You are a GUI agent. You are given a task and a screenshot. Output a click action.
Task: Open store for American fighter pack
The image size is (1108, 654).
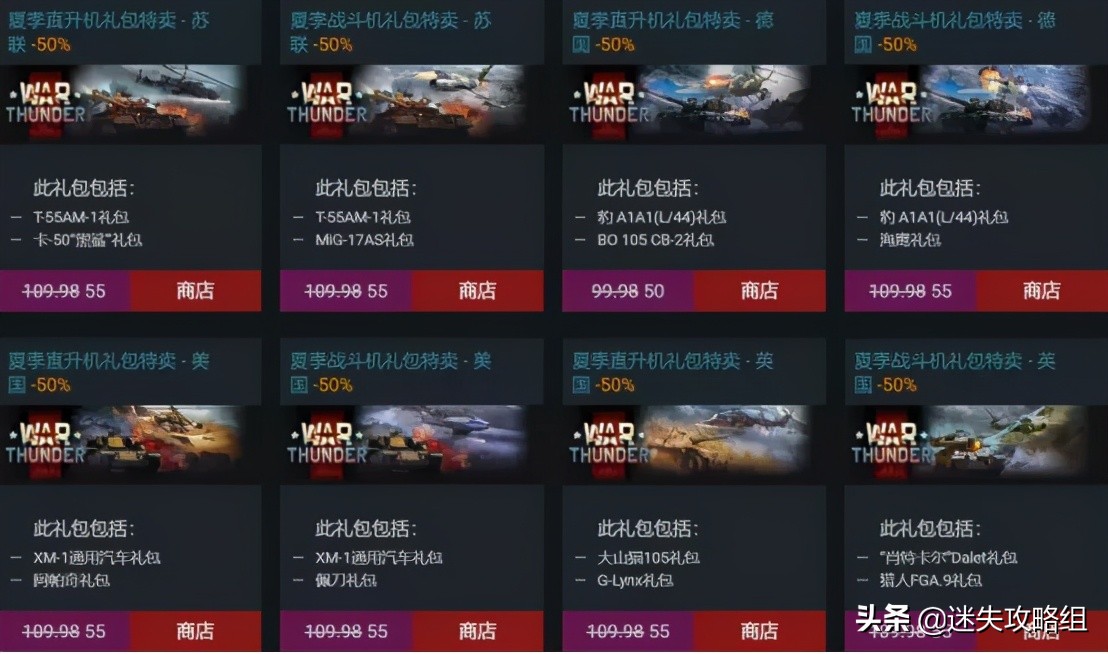coord(478,631)
